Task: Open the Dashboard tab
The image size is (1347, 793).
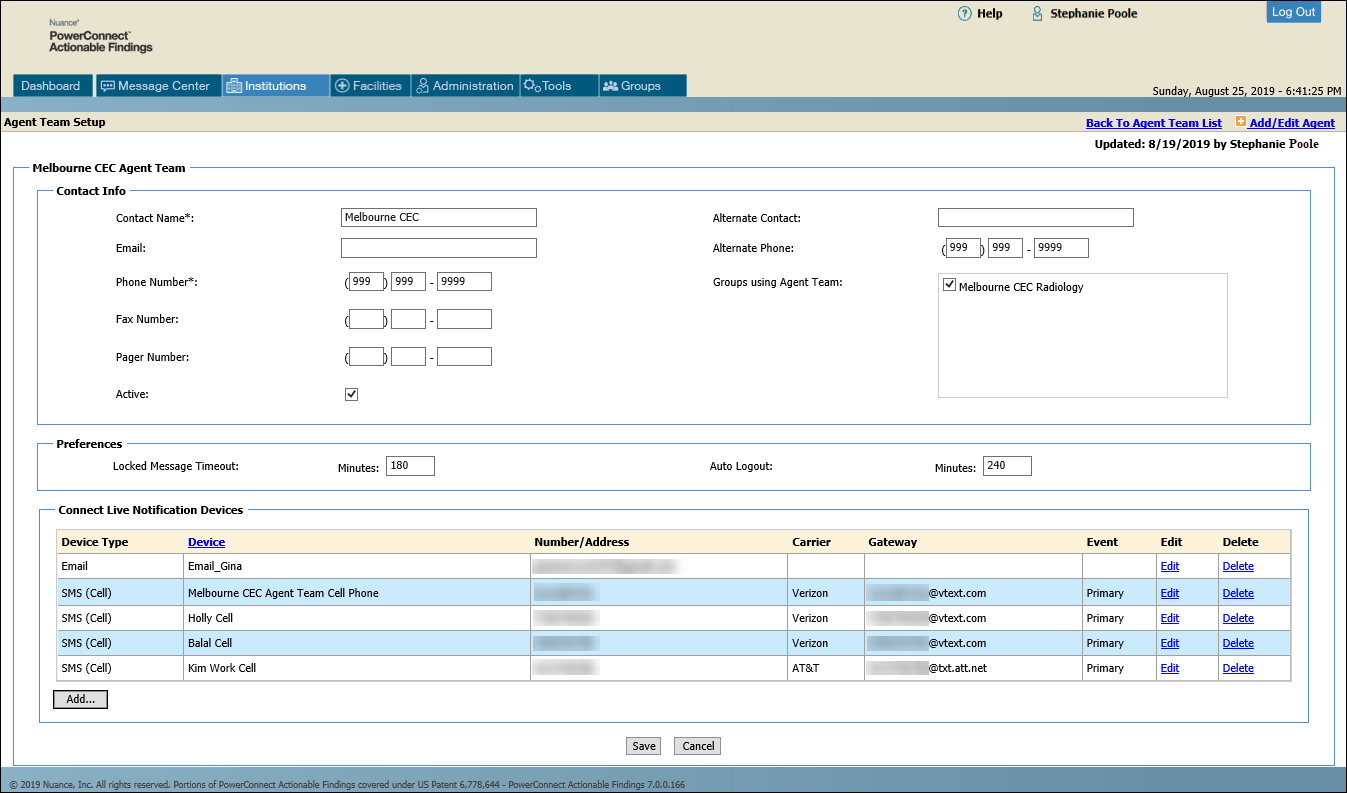Action: click(51, 86)
